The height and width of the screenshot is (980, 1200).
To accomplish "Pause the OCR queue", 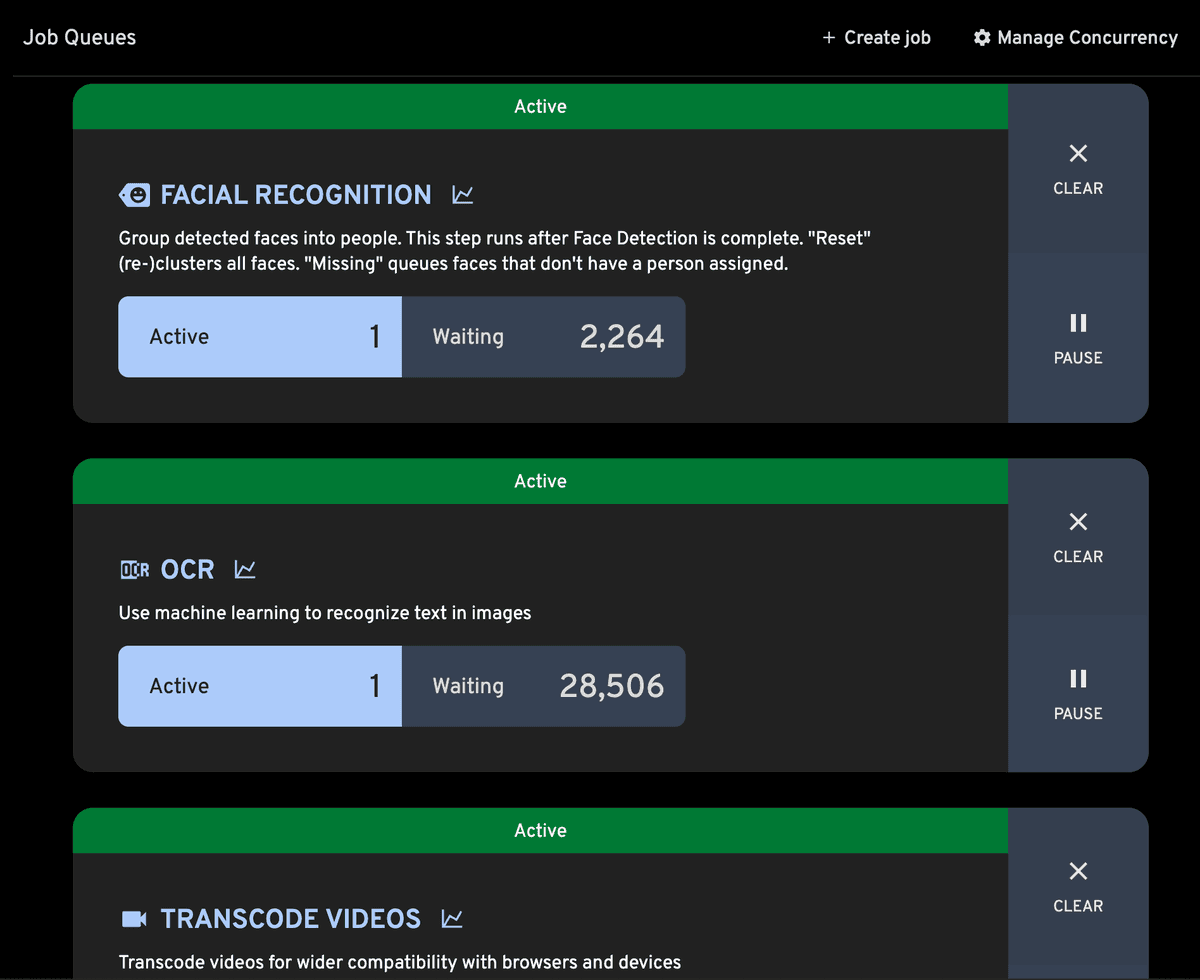I will pyautogui.click(x=1077, y=693).
